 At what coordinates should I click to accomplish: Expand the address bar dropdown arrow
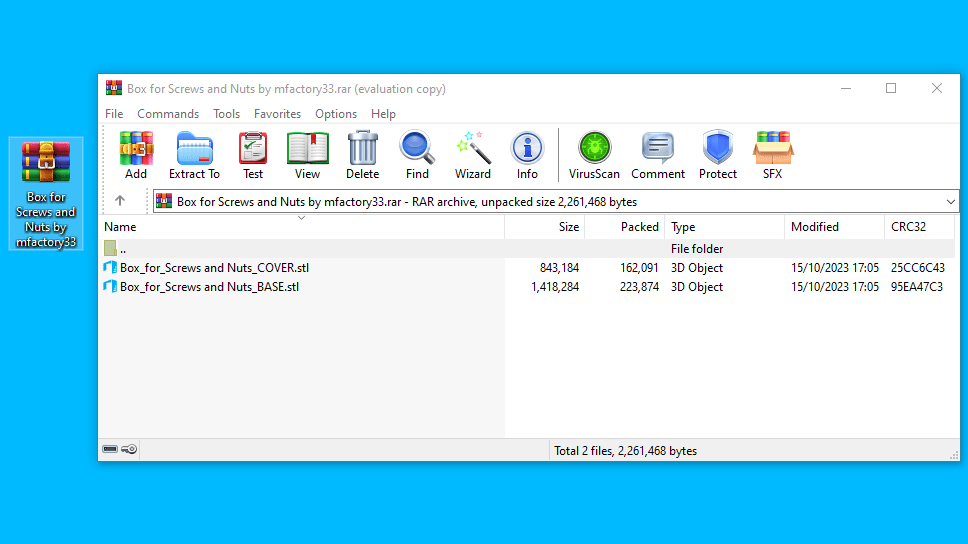pyautogui.click(x=950, y=202)
